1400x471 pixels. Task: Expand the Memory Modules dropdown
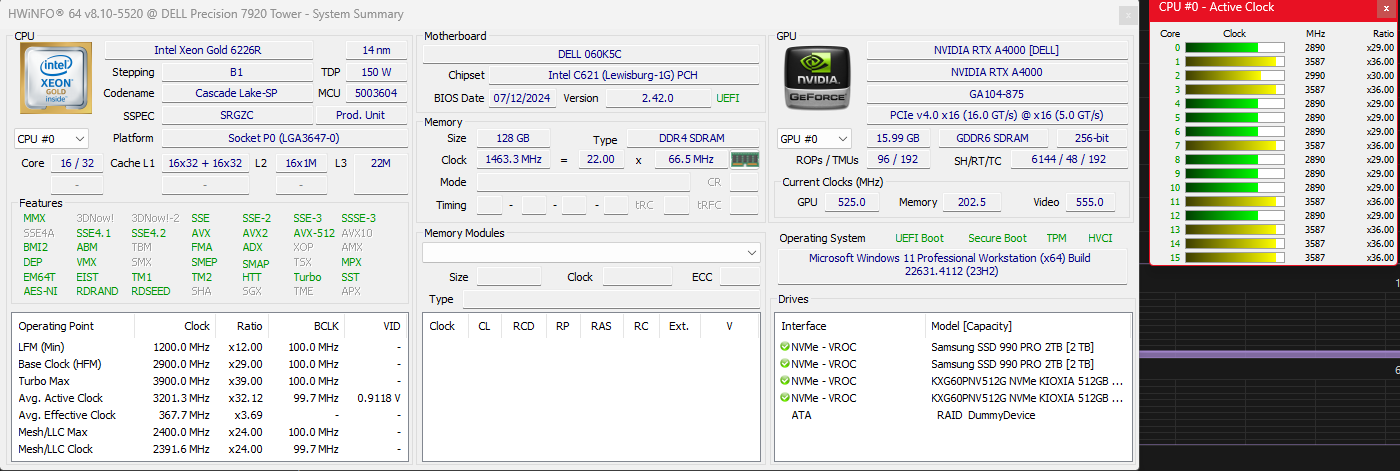(752, 253)
